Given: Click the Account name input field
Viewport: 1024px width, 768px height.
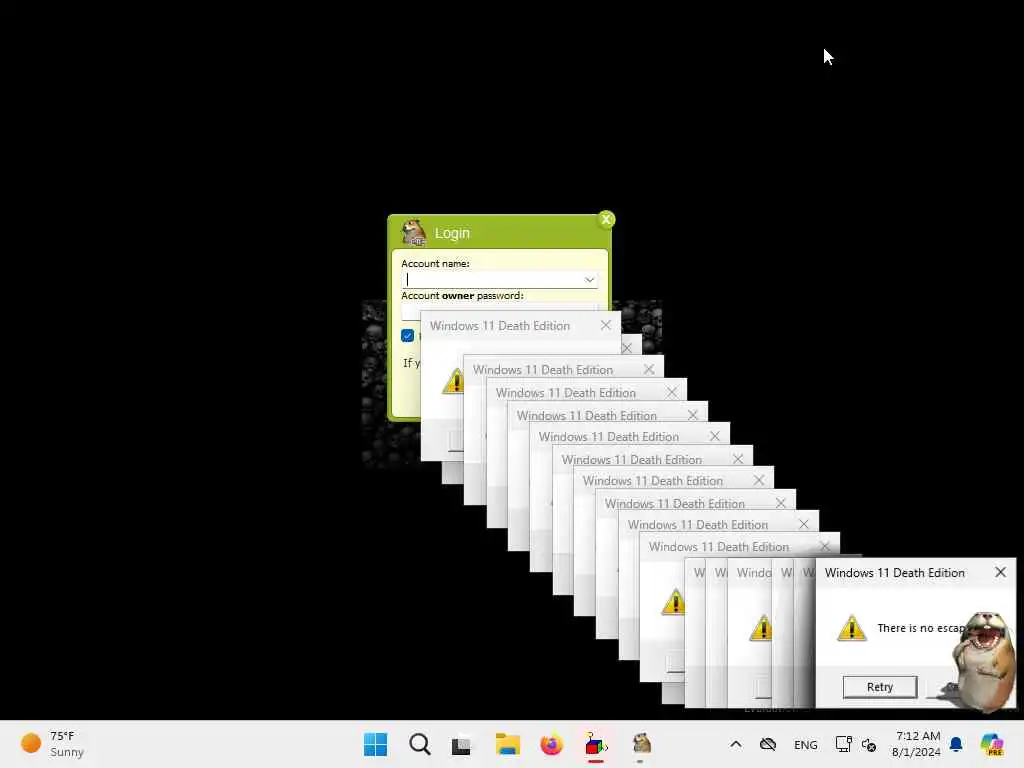Looking at the screenshot, I should pyautogui.click(x=499, y=280).
